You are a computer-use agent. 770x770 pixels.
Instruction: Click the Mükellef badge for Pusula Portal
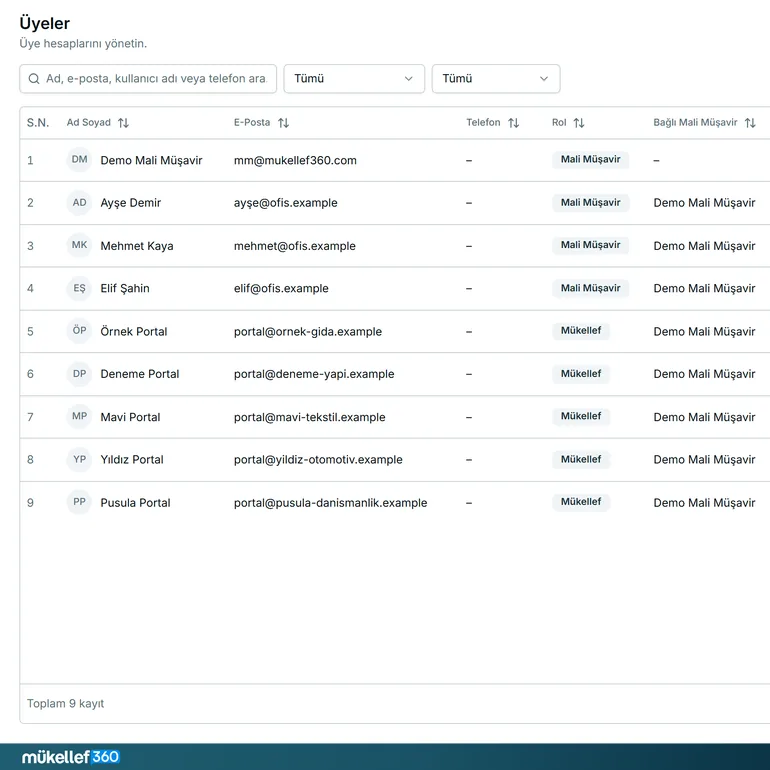tap(581, 502)
